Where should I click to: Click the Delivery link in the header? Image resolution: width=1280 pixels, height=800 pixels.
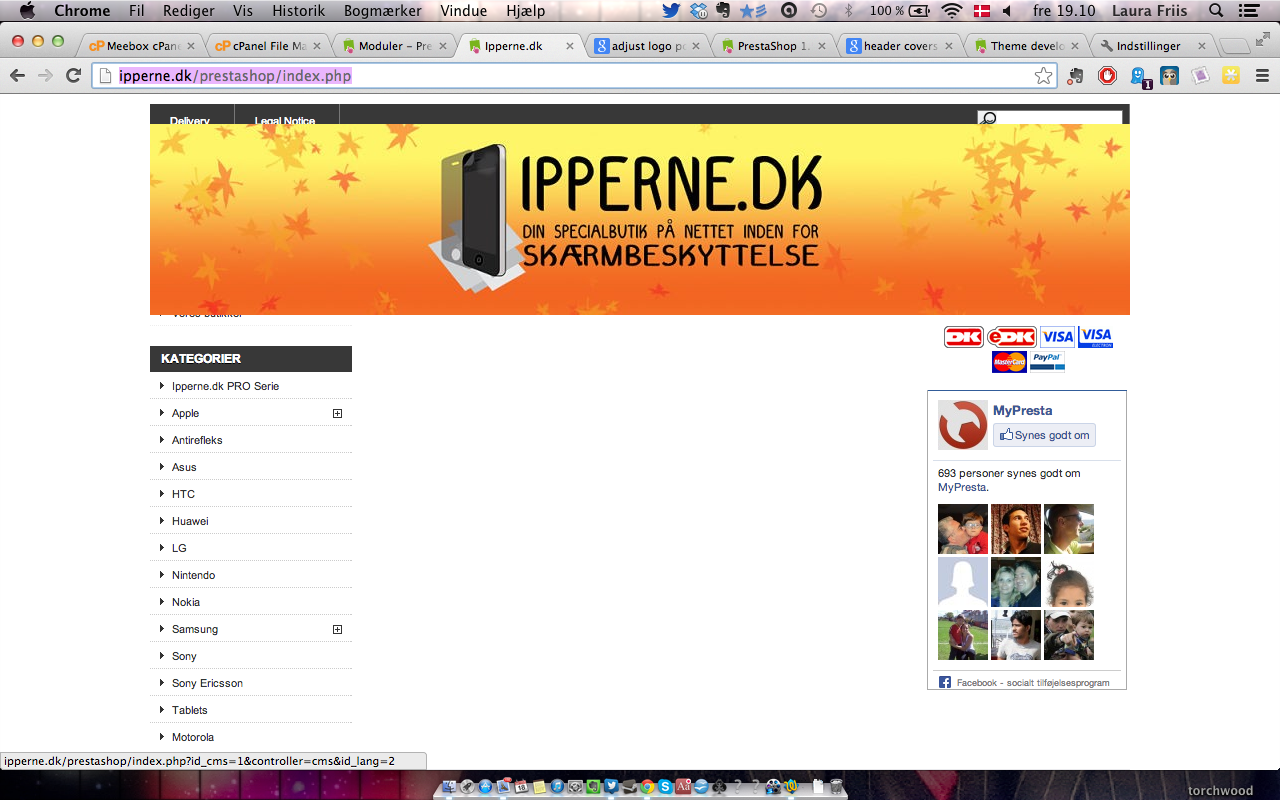coord(190,120)
